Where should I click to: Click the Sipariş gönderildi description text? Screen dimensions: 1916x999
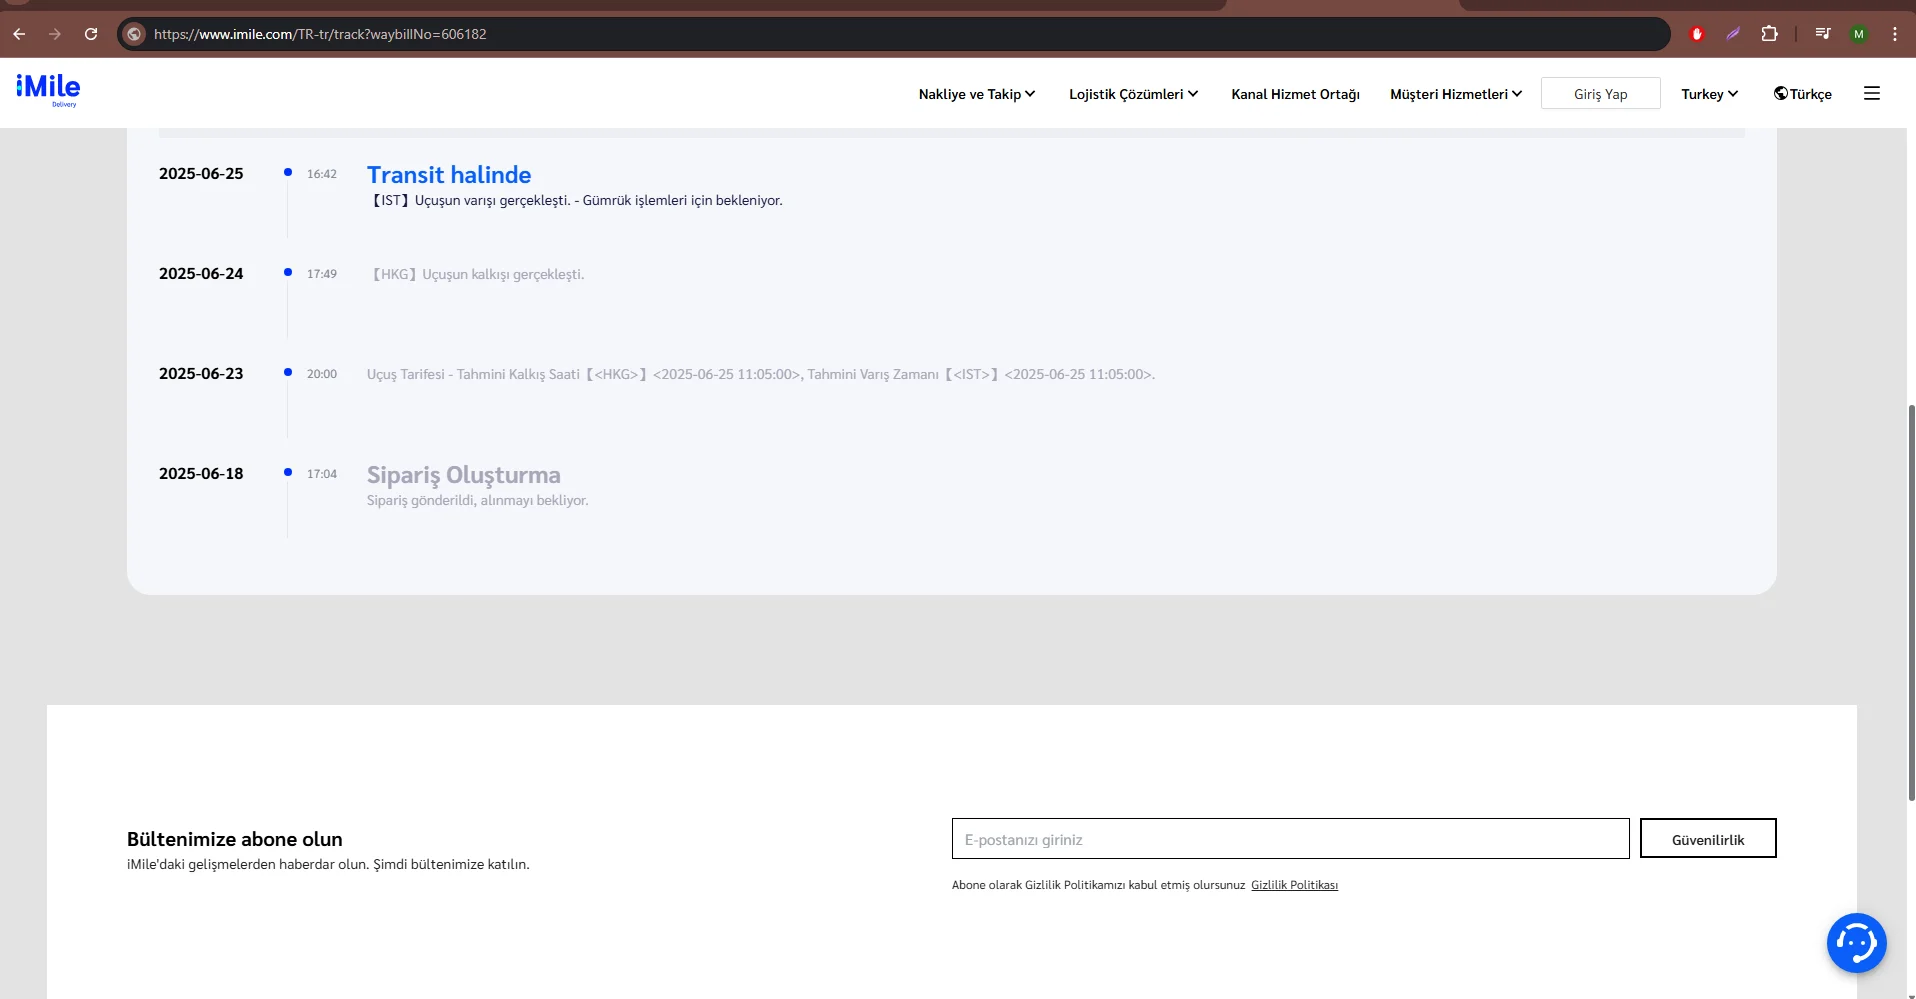point(478,500)
